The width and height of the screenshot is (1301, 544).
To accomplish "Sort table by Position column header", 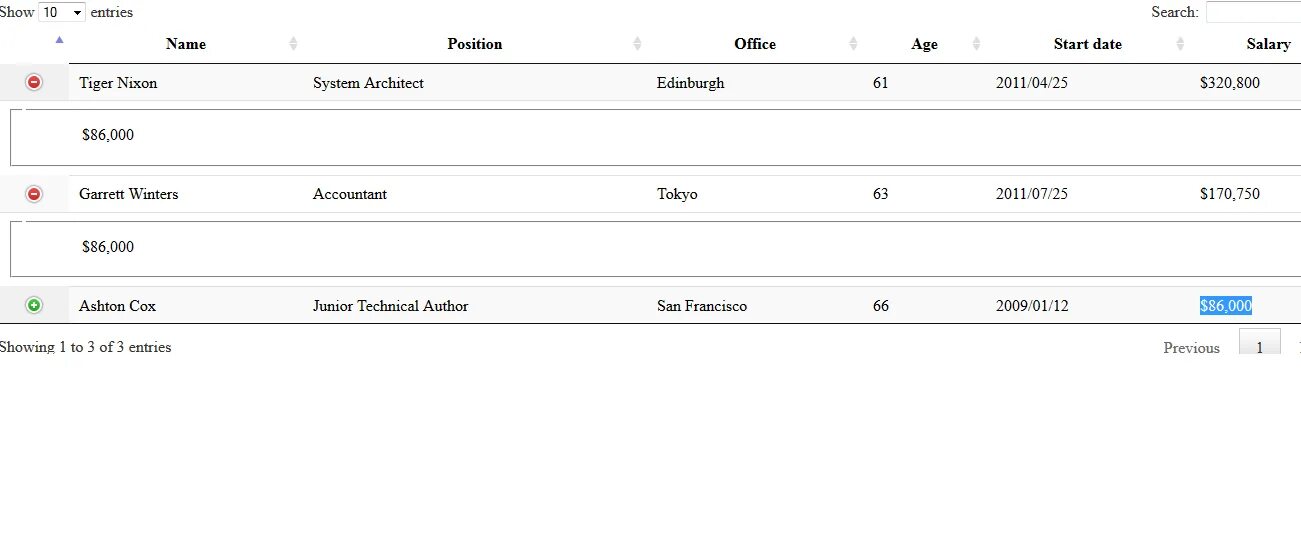I will point(474,44).
